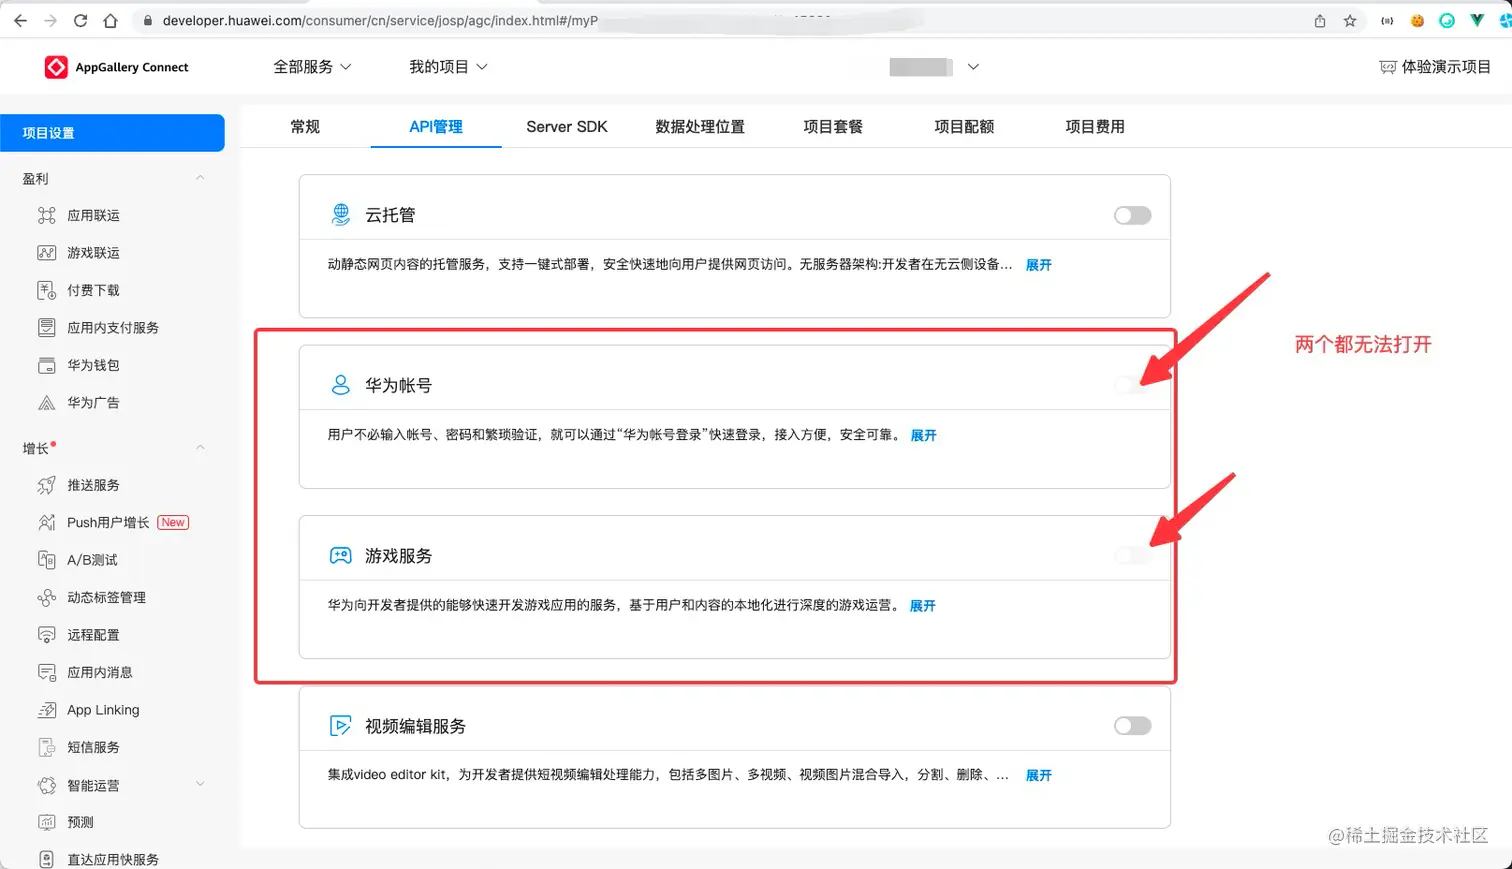This screenshot has width=1512, height=869.
Task: Click the browser reload icon
Action: [80, 20]
